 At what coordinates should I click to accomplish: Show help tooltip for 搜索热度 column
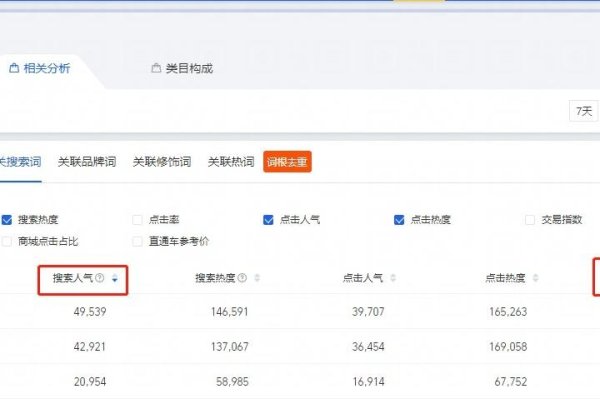coord(242,278)
